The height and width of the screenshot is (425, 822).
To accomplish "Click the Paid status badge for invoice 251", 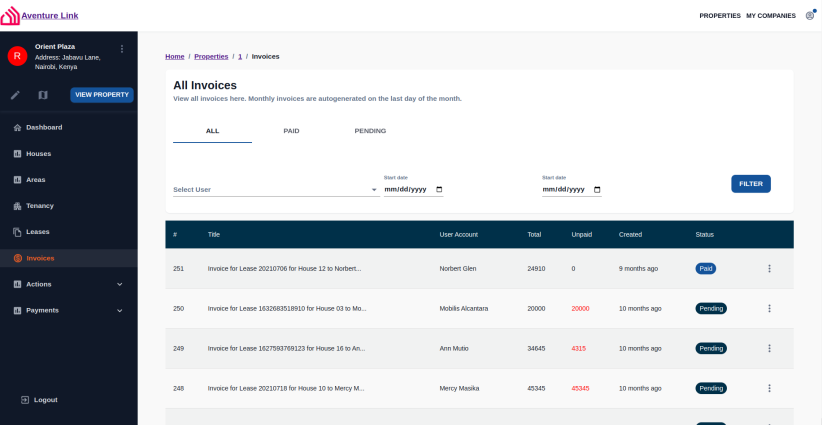I will tap(706, 268).
